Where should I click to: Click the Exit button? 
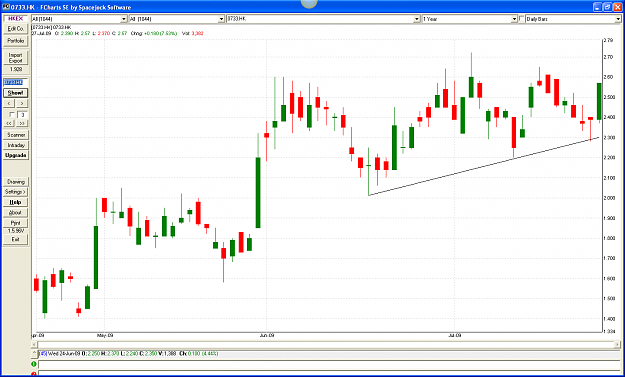pyautogui.click(x=16, y=239)
